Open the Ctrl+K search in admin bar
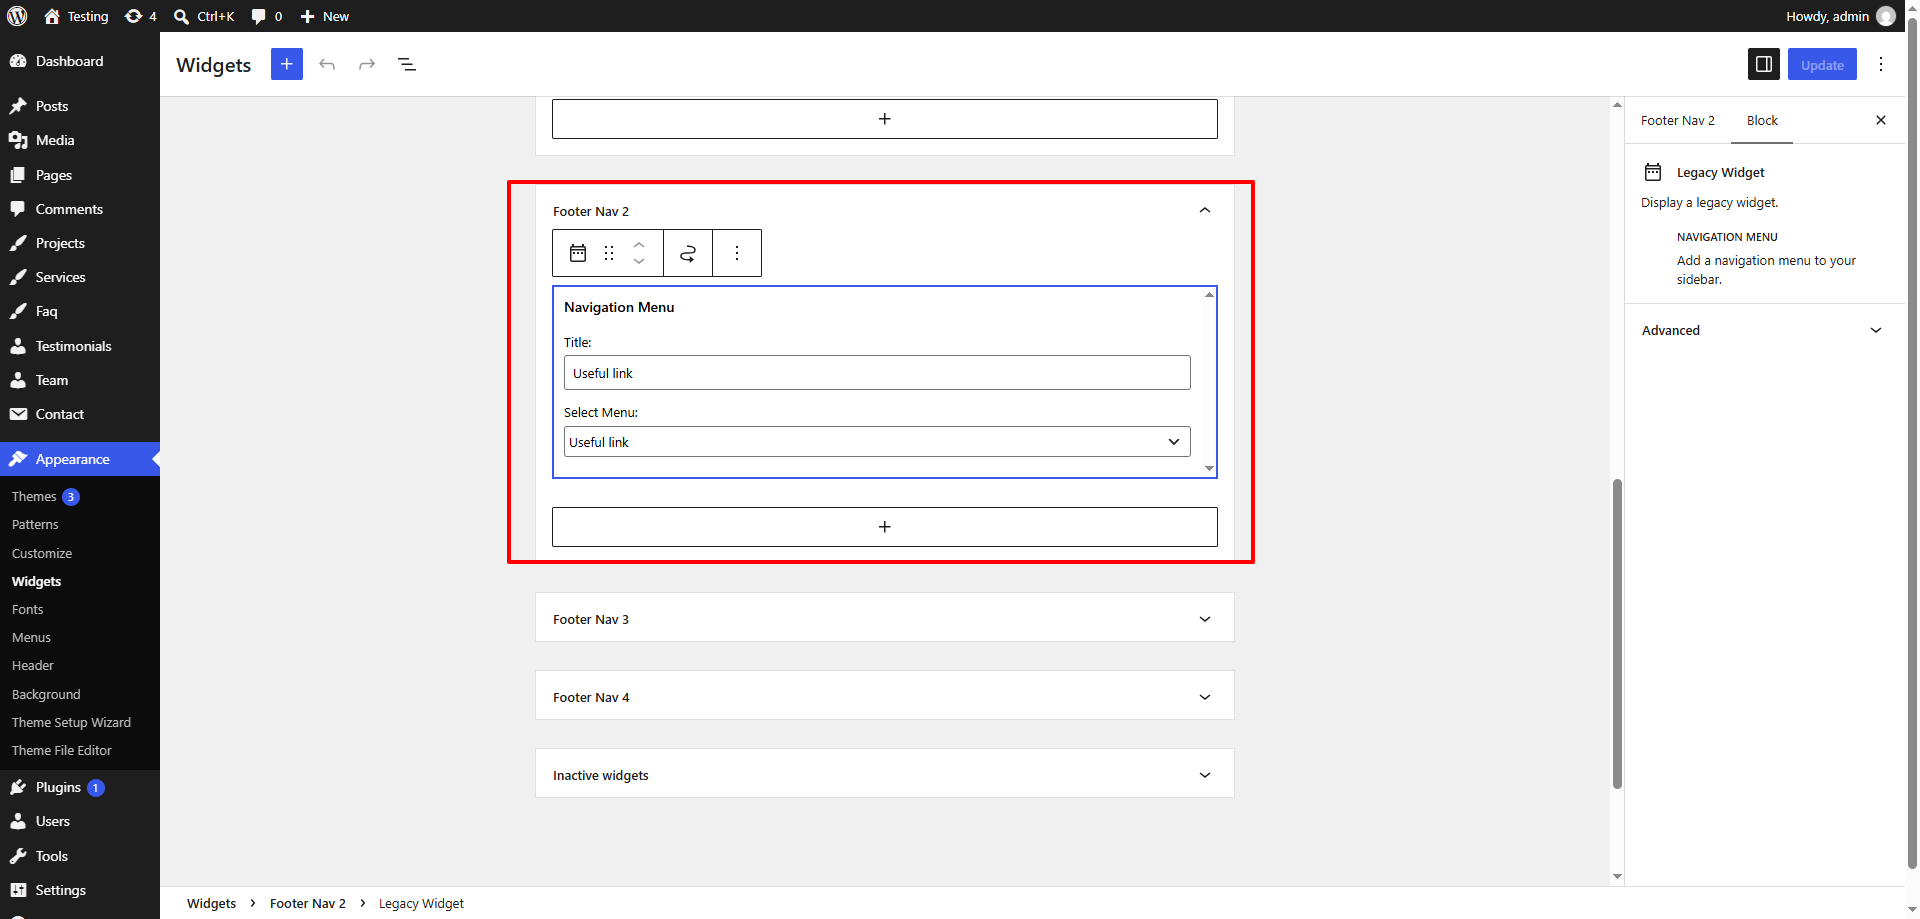The height and width of the screenshot is (919, 1920). click(204, 16)
